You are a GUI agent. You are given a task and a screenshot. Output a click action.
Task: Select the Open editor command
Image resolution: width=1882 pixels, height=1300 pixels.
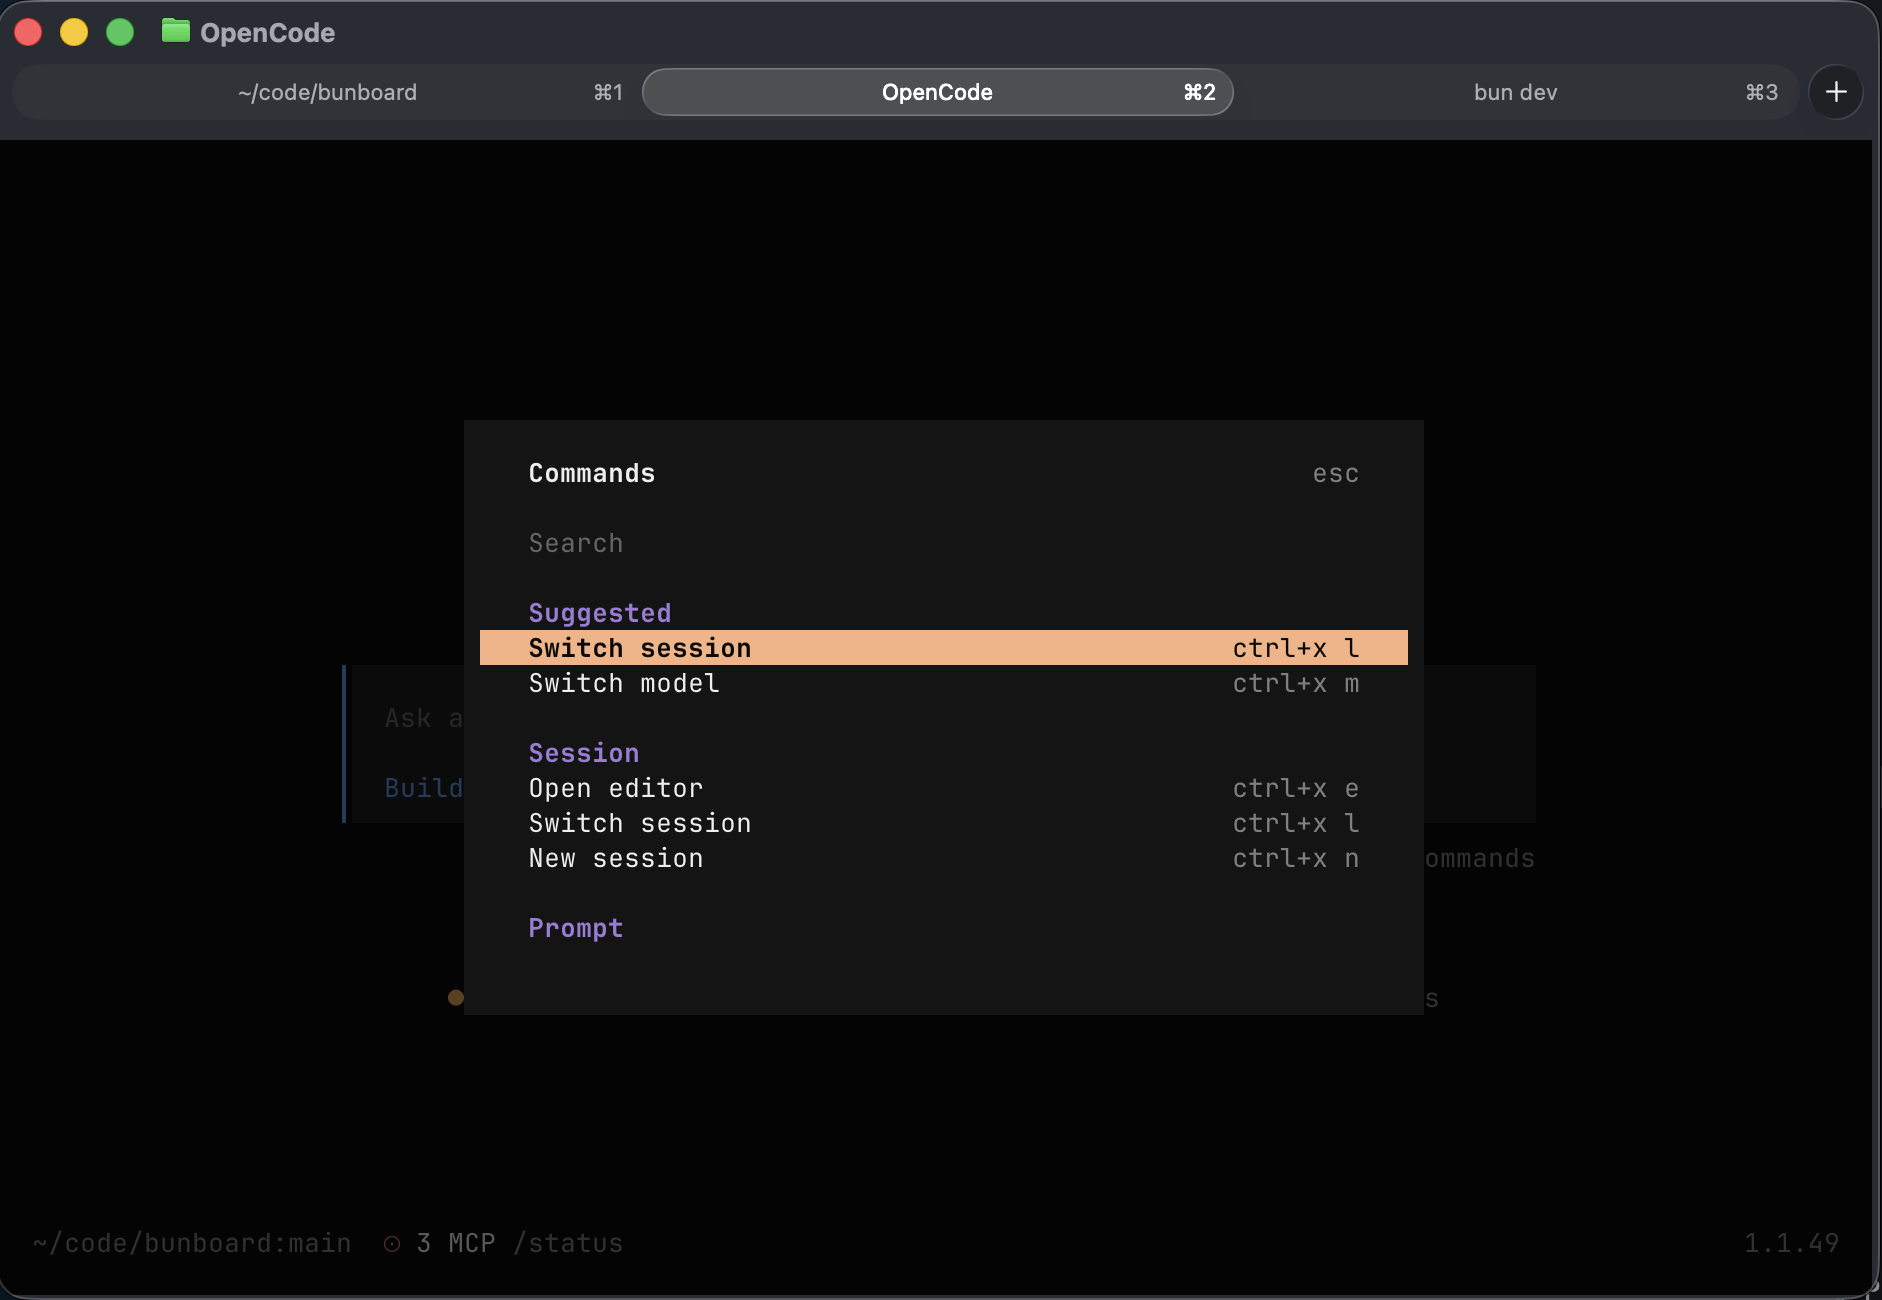[944, 788]
